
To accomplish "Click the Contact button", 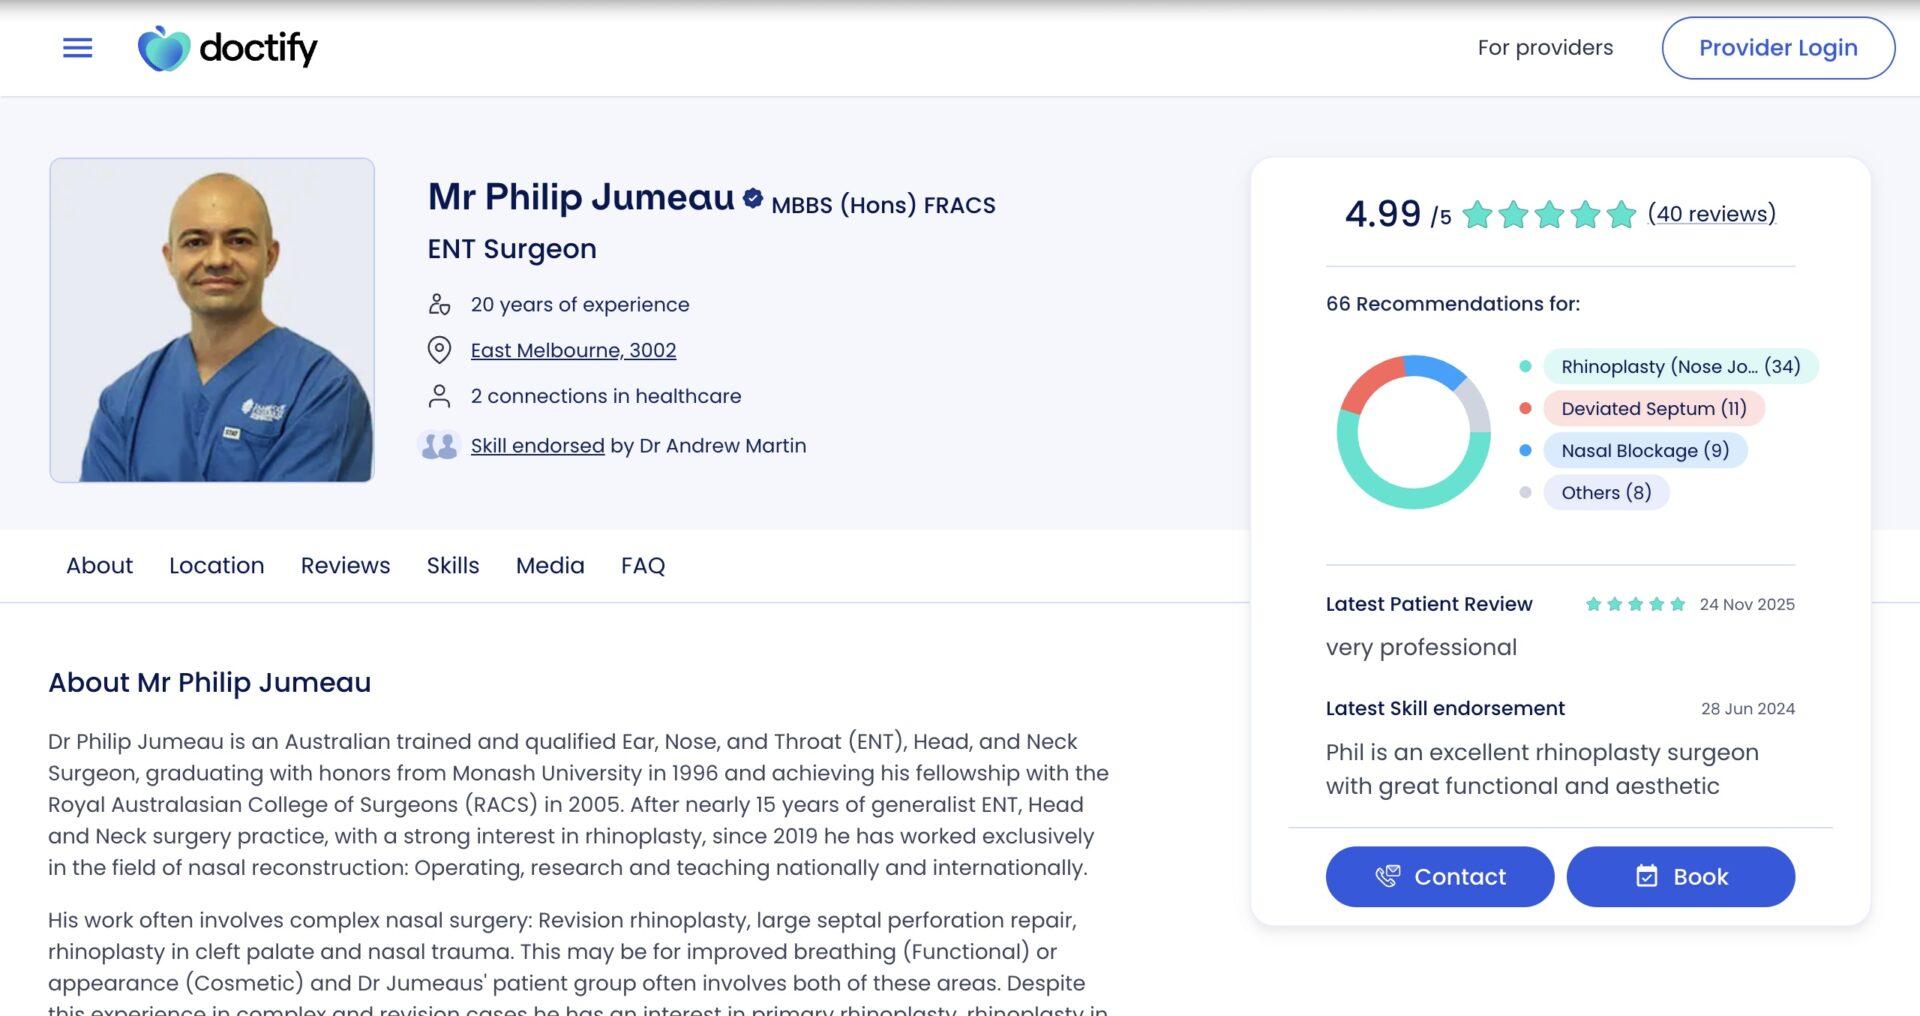I will (x=1439, y=877).
